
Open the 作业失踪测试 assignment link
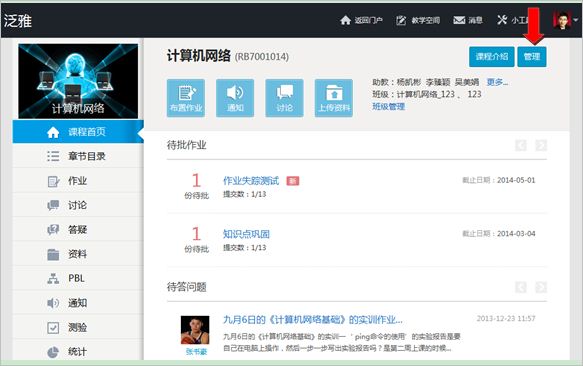click(251, 181)
